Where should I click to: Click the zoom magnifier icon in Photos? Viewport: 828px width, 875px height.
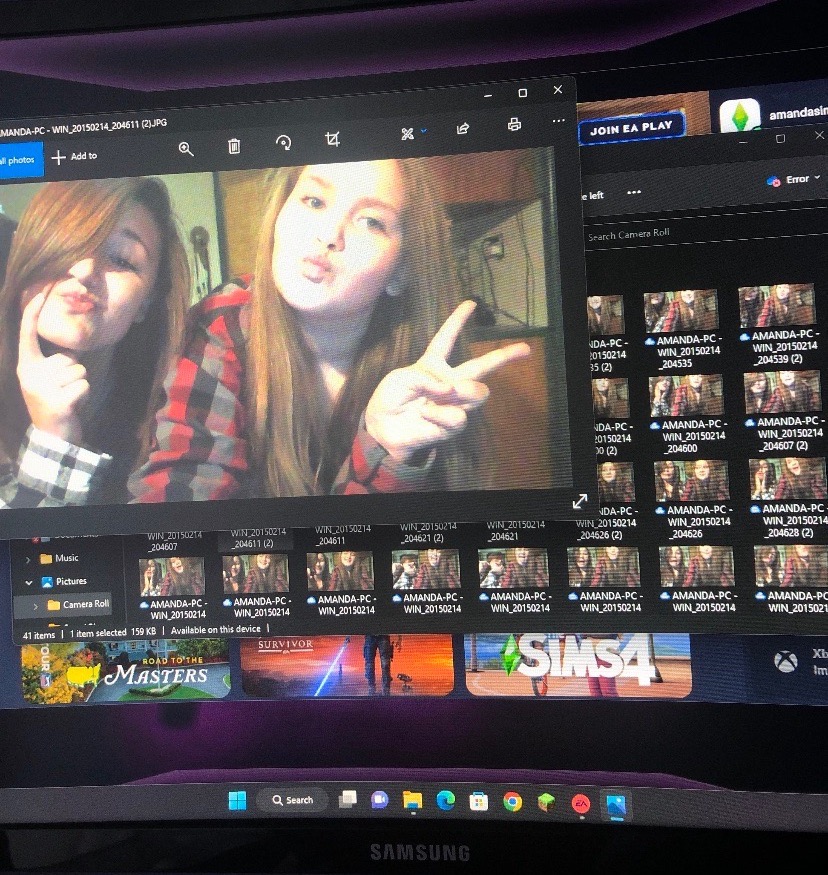point(186,148)
